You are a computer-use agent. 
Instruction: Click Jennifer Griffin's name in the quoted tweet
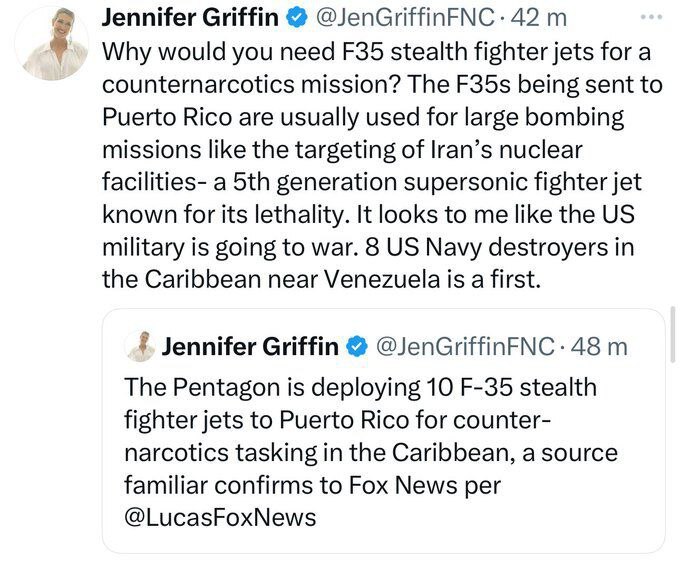[250, 347]
